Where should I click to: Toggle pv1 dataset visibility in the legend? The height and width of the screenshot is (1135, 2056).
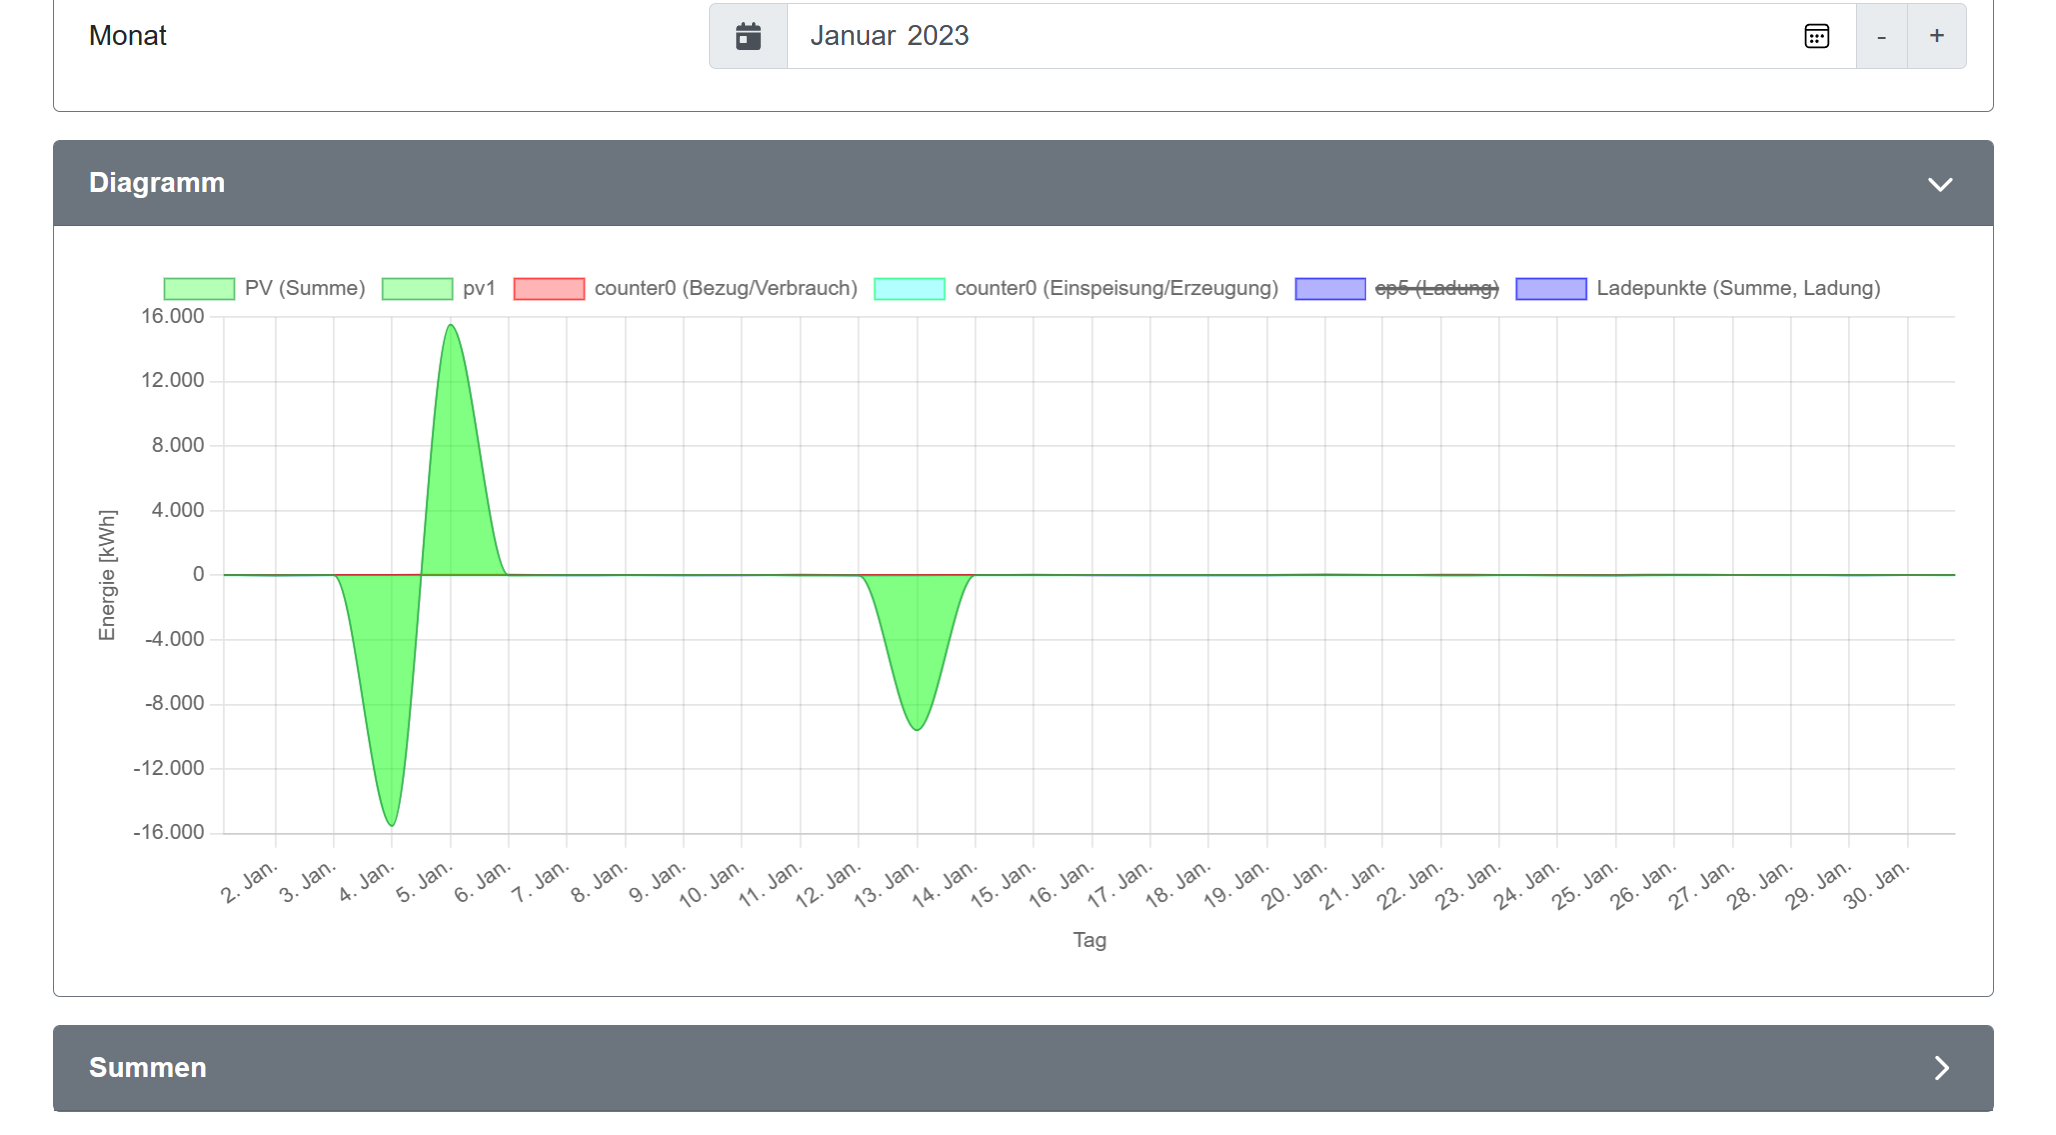(x=479, y=289)
